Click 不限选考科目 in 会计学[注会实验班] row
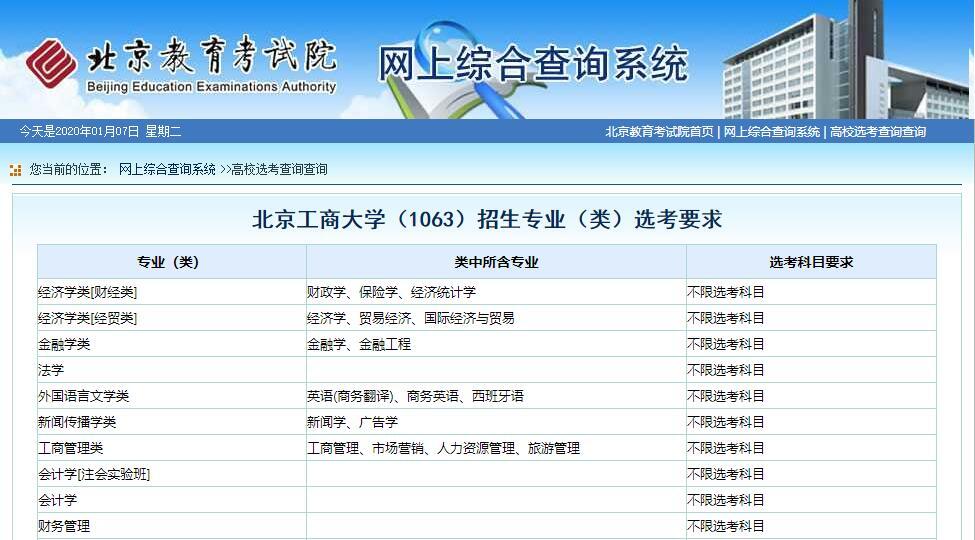The image size is (975, 540). pos(811,475)
